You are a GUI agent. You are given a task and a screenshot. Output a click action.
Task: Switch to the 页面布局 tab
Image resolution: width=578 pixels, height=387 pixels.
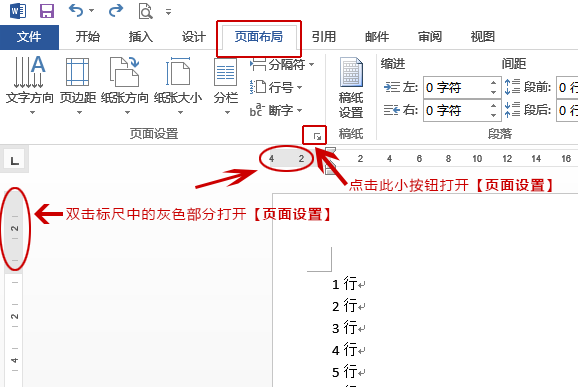click(259, 37)
